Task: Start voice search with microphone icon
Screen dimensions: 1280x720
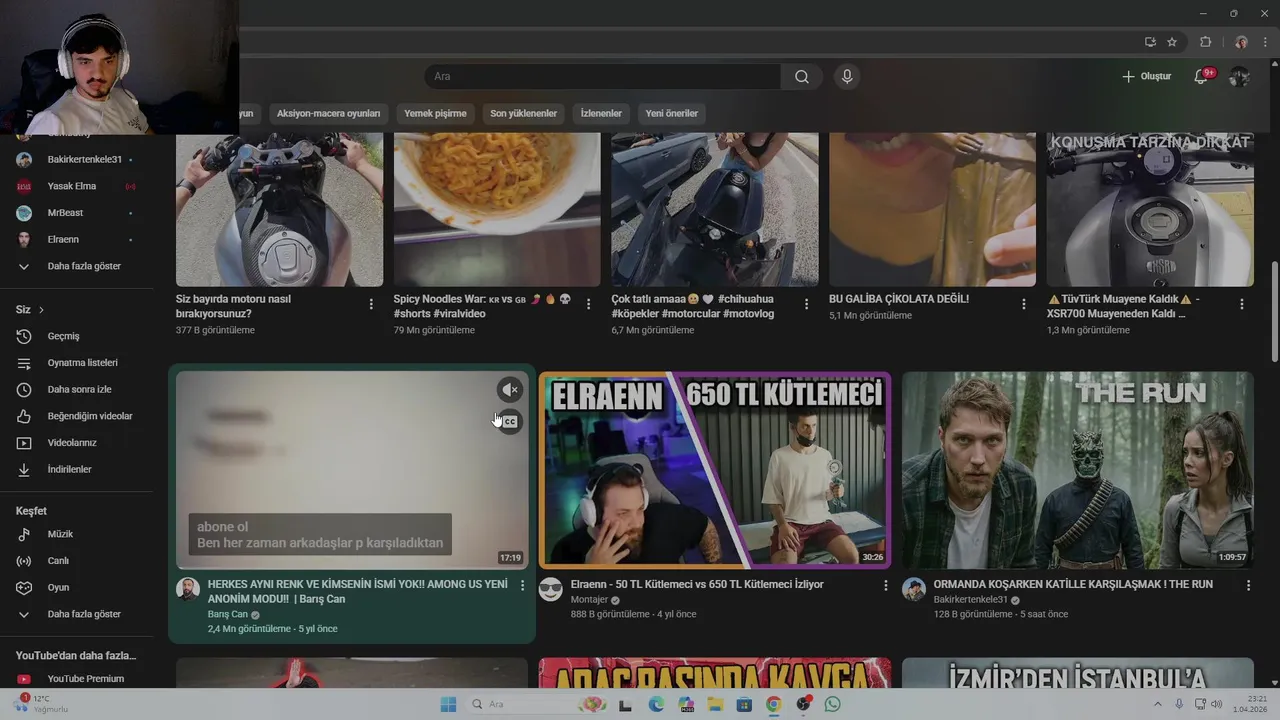Action: 847,77
